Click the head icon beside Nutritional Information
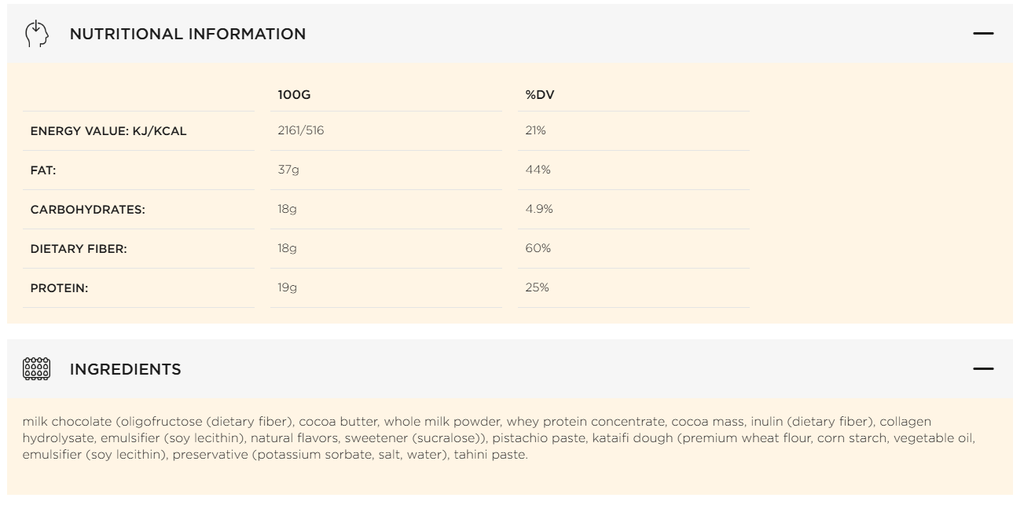 point(36,33)
